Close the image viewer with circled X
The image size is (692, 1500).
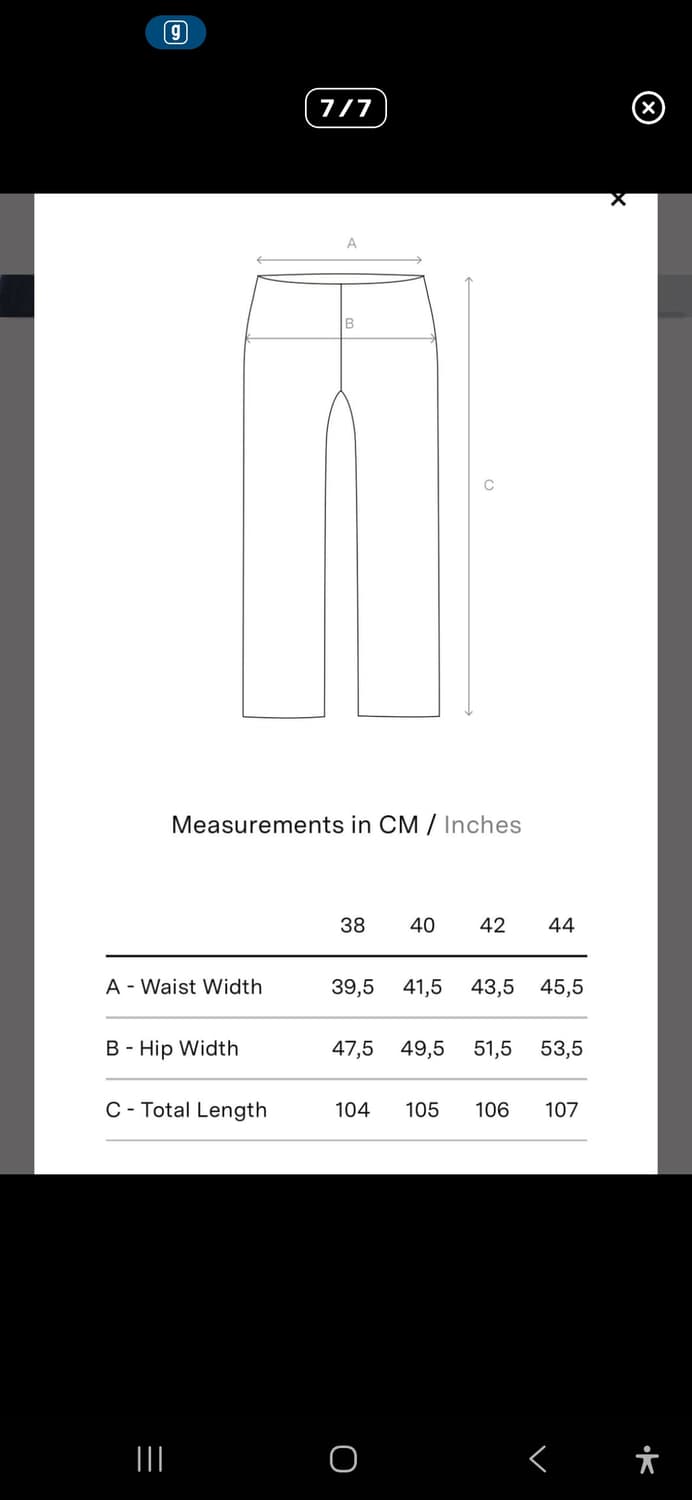point(648,108)
